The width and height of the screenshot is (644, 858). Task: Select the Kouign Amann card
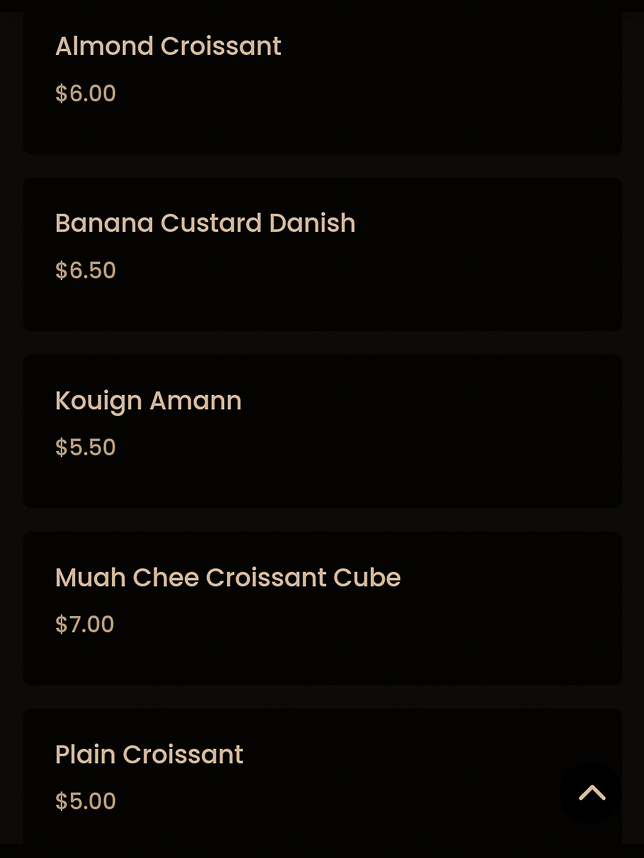pyautogui.click(x=322, y=430)
